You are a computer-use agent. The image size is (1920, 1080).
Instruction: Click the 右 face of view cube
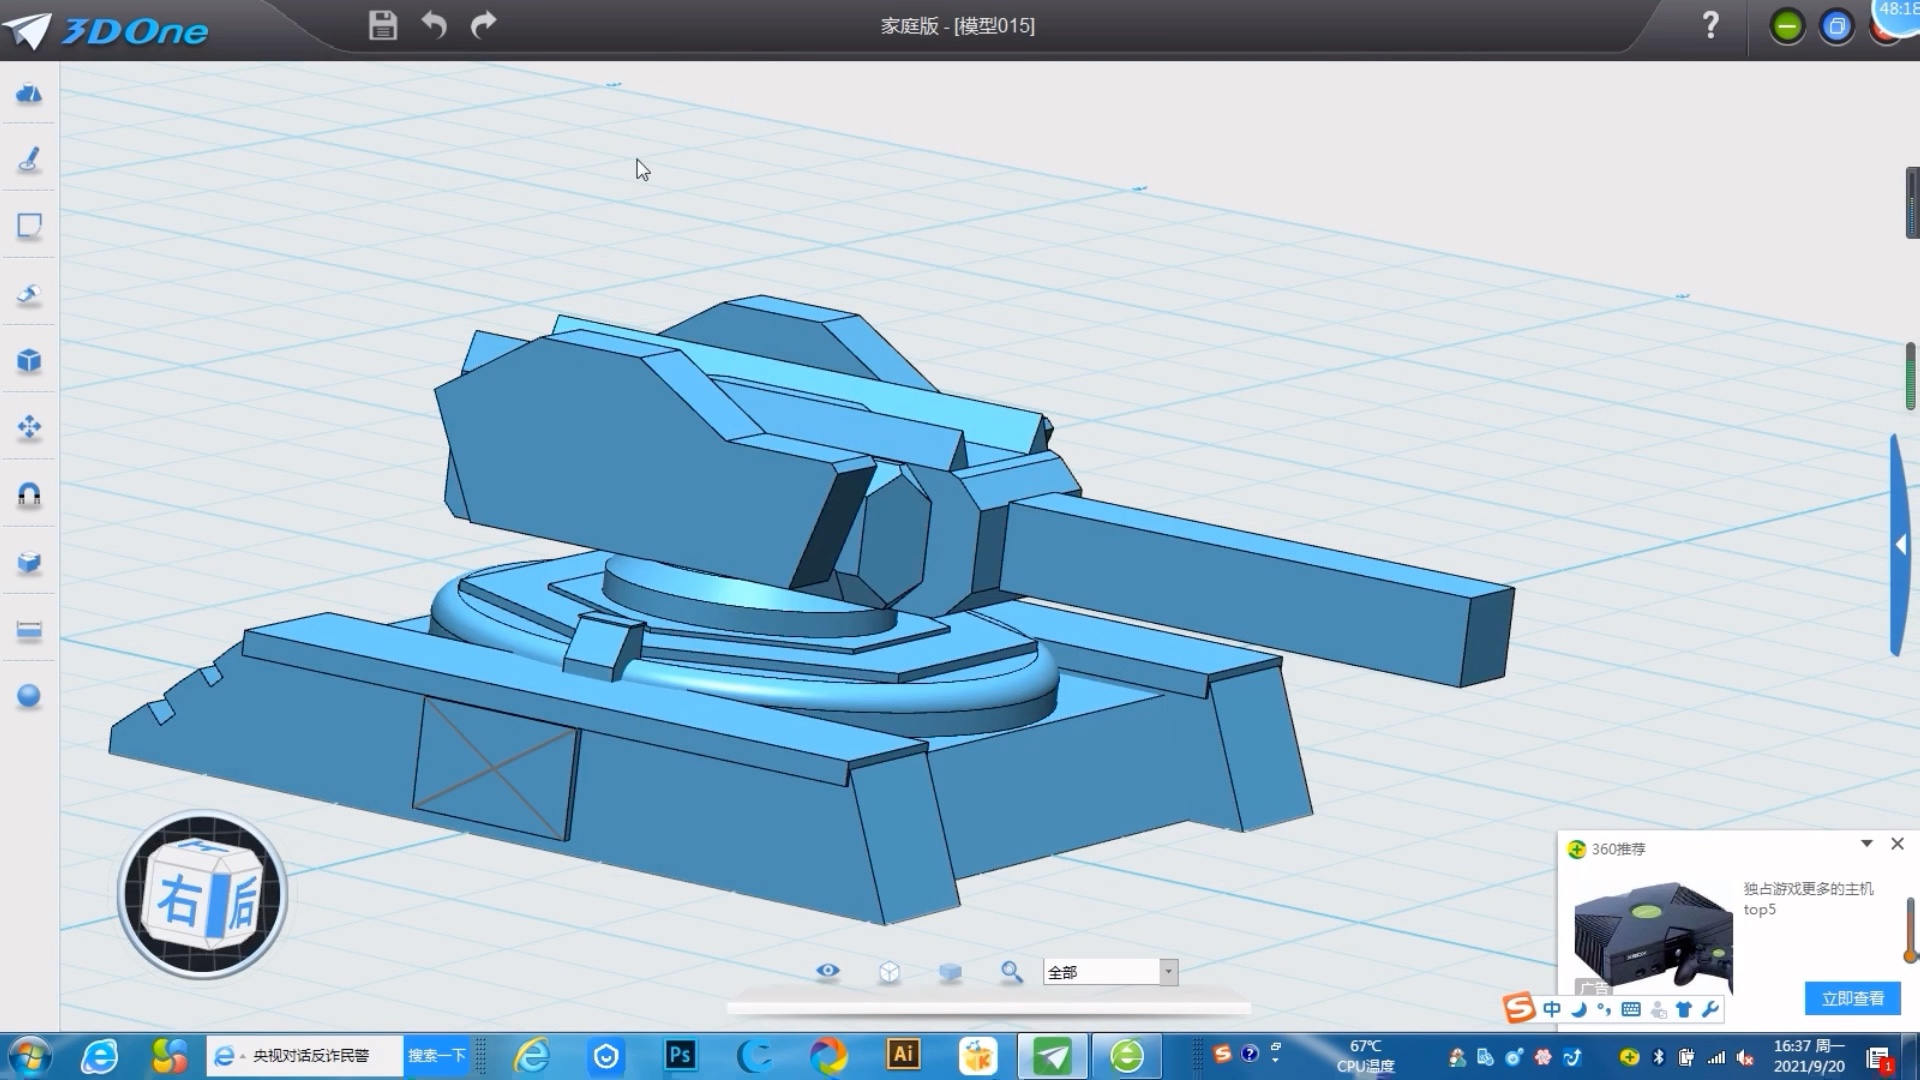click(x=178, y=901)
